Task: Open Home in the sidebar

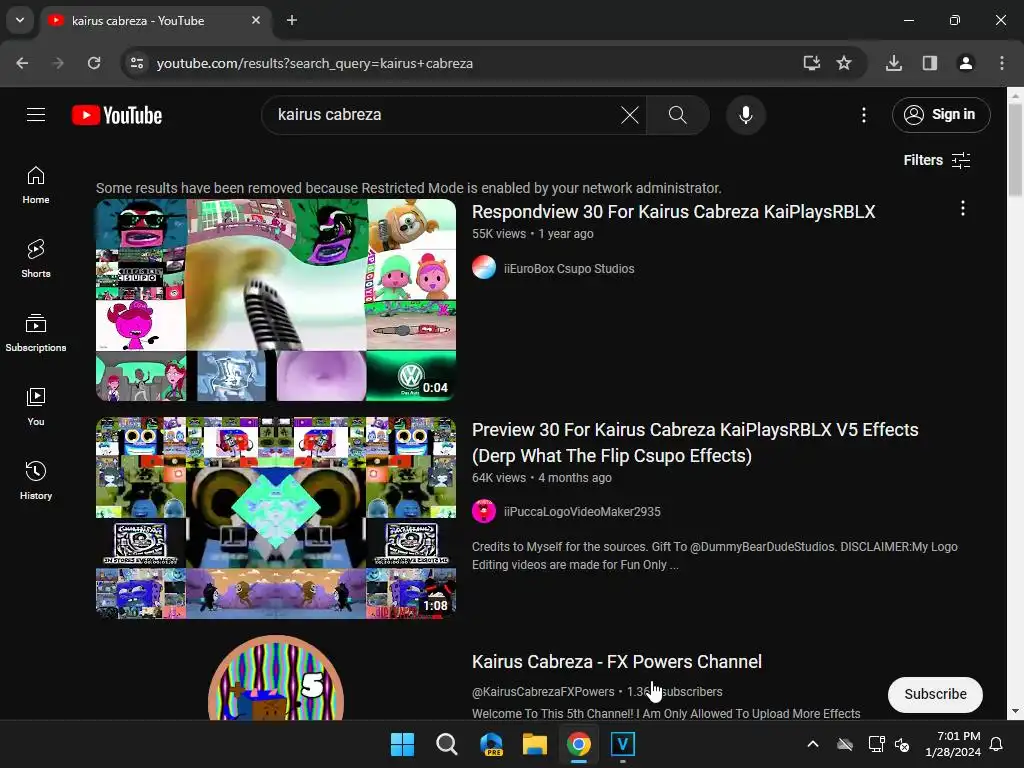Action: pos(36,185)
